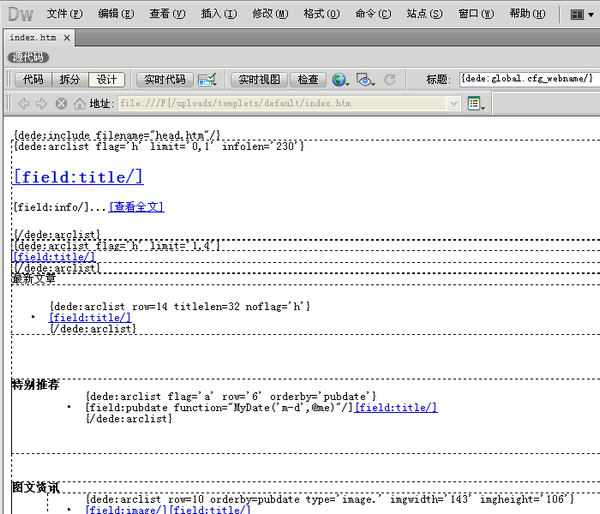Switch to Split view (拆分)
The height and width of the screenshot is (514, 600).
tap(70, 79)
